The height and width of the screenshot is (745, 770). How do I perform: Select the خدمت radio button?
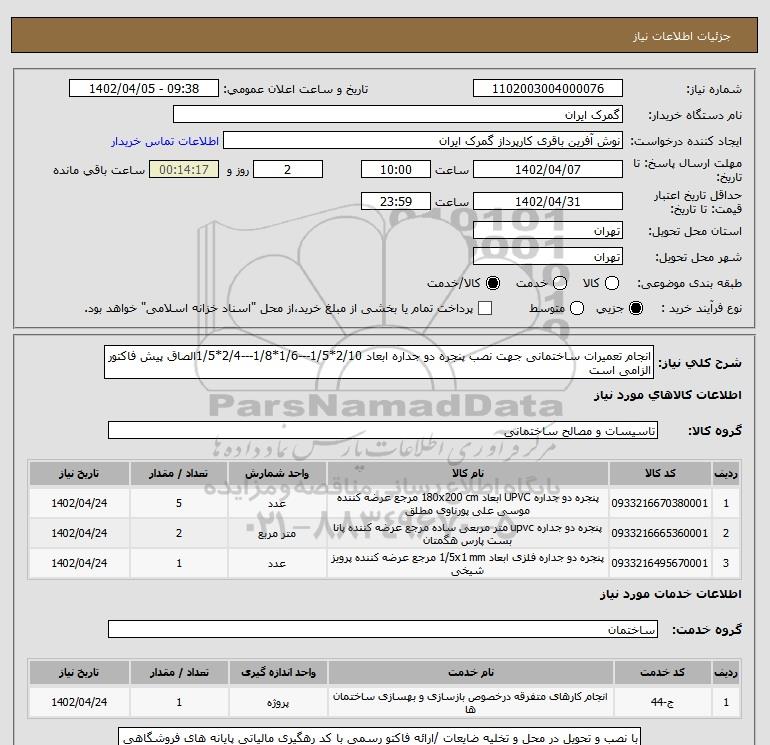[560, 283]
